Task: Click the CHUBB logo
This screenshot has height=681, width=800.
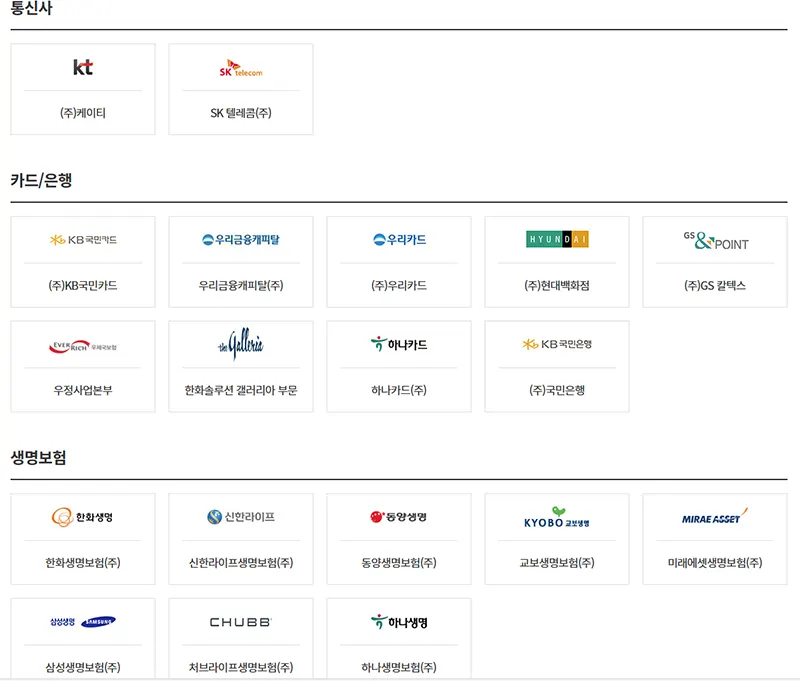Action: (x=241, y=622)
